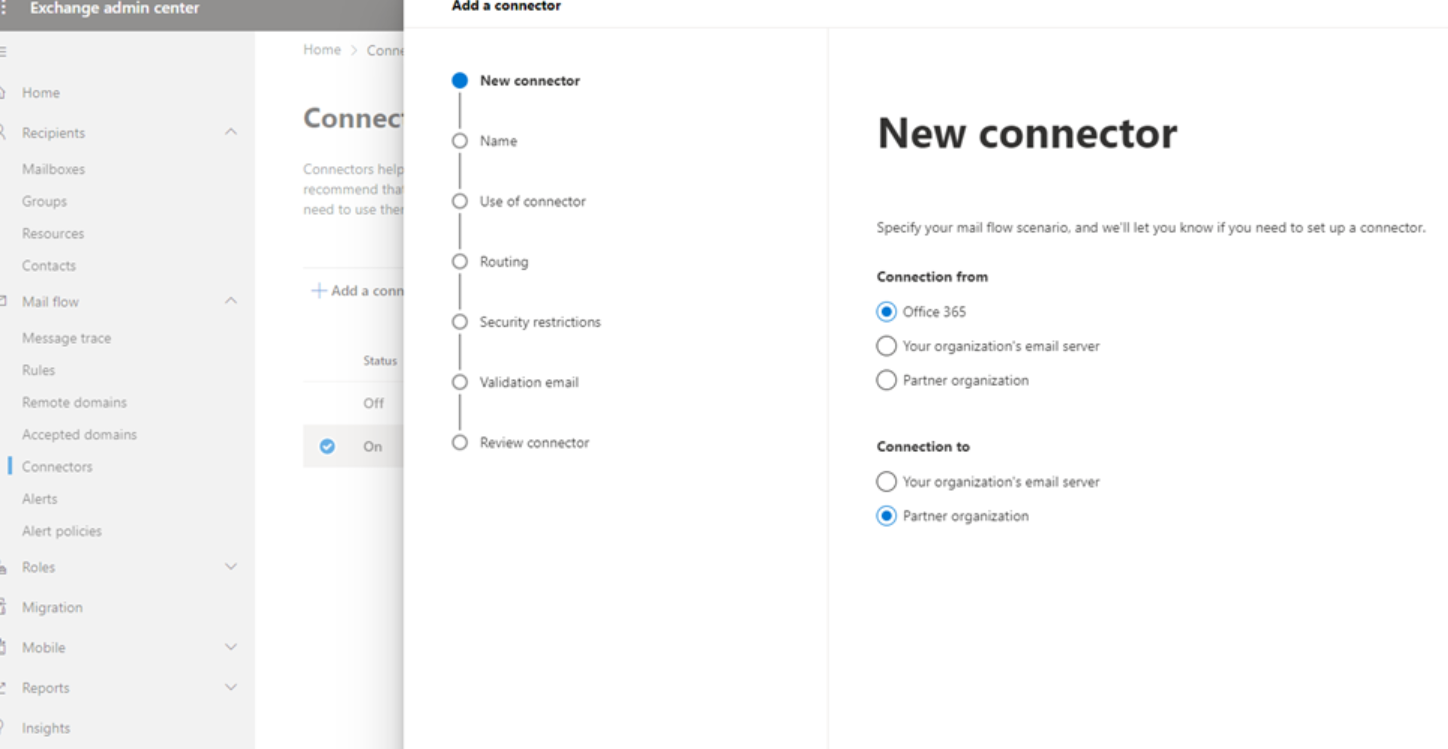Choose Partner organization under Connection from
1448x749 pixels.
point(886,381)
